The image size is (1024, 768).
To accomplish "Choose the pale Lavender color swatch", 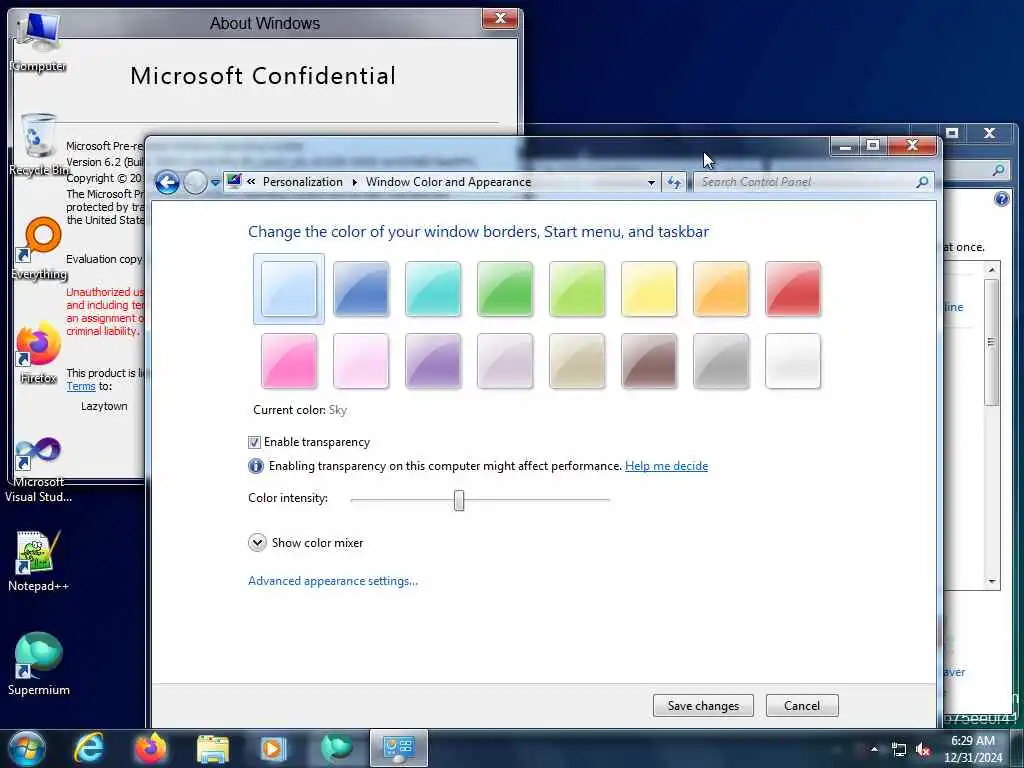I will pyautogui.click(x=505, y=361).
